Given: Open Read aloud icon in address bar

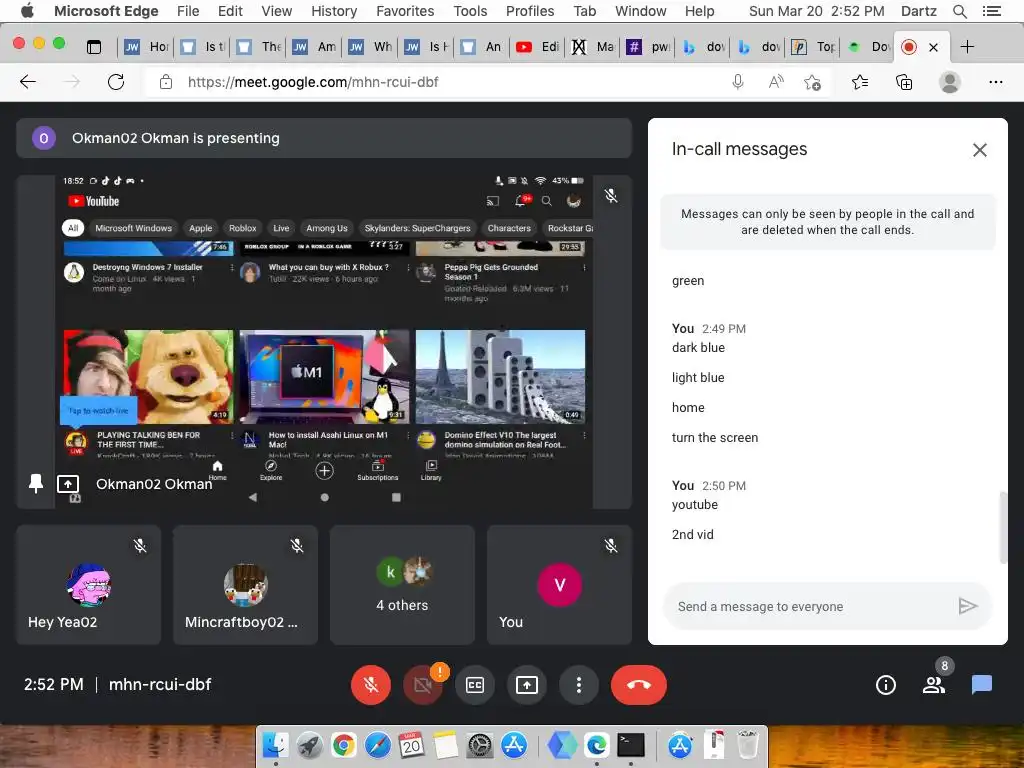Looking at the screenshot, I should tap(776, 82).
